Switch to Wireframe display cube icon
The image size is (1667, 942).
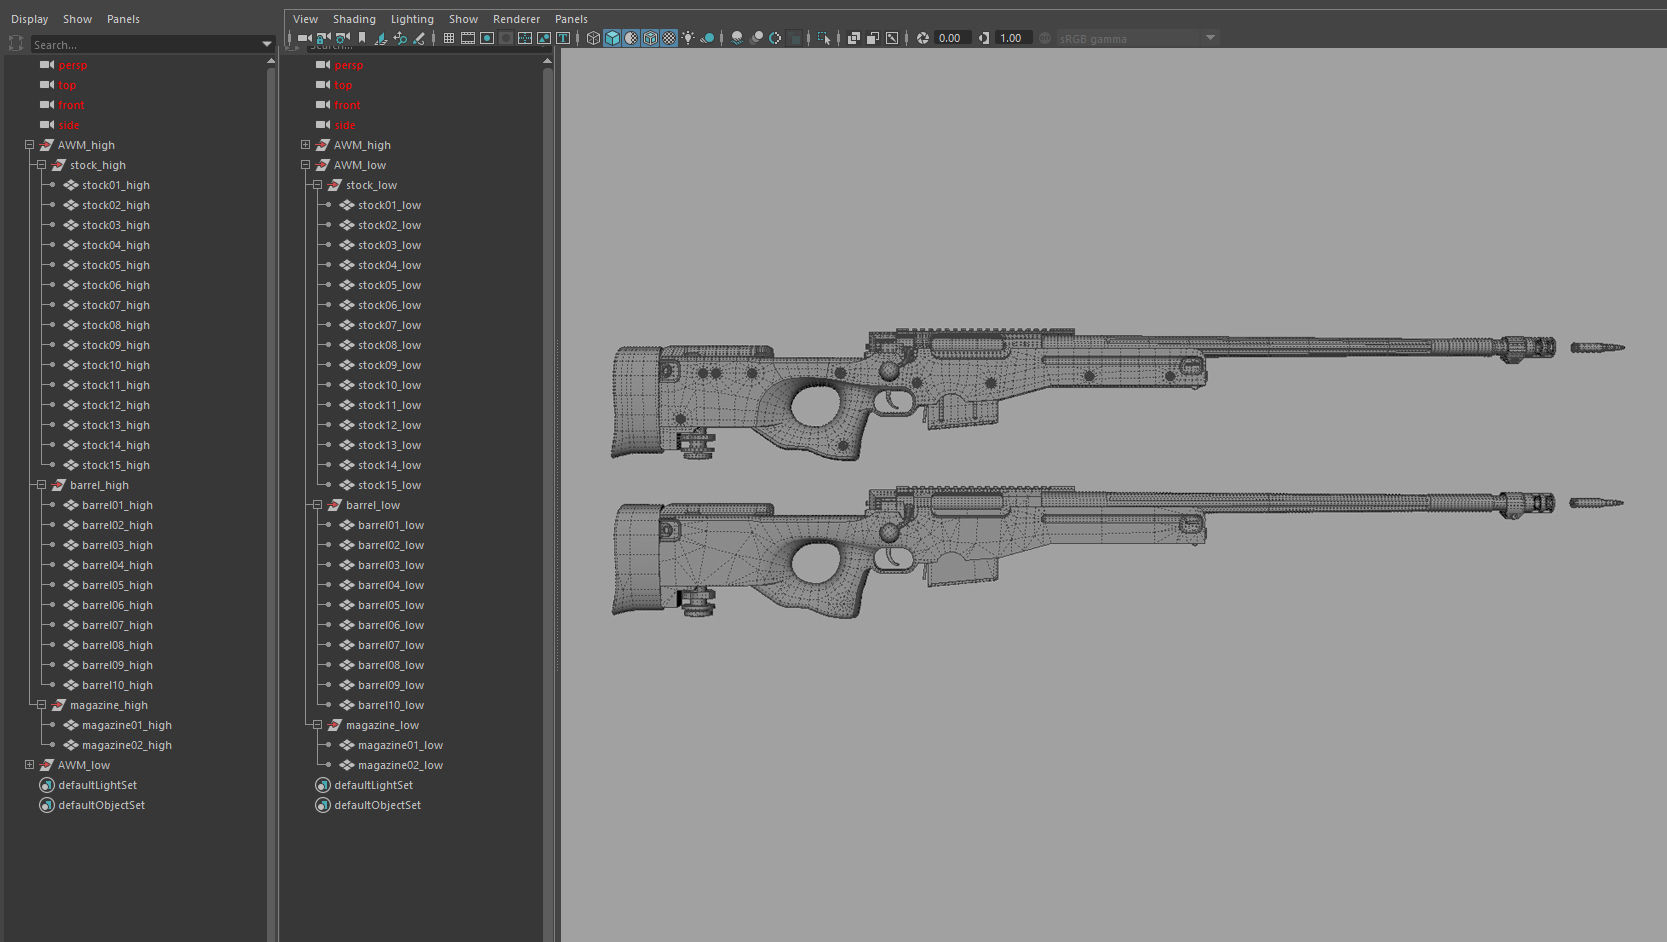tap(593, 38)
